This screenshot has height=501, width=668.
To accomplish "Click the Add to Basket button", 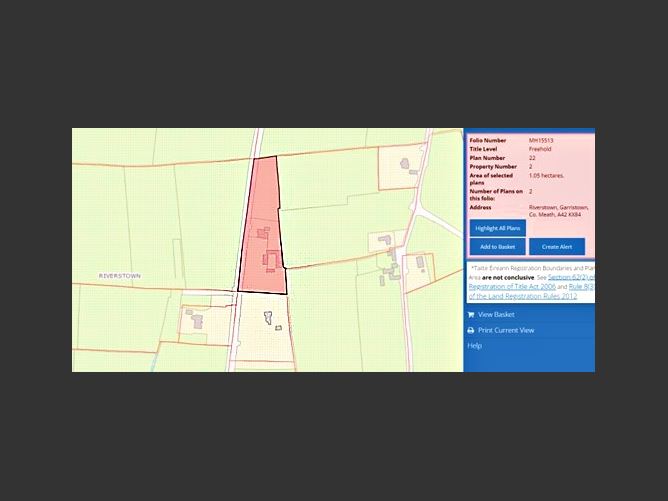I will 497,246.
